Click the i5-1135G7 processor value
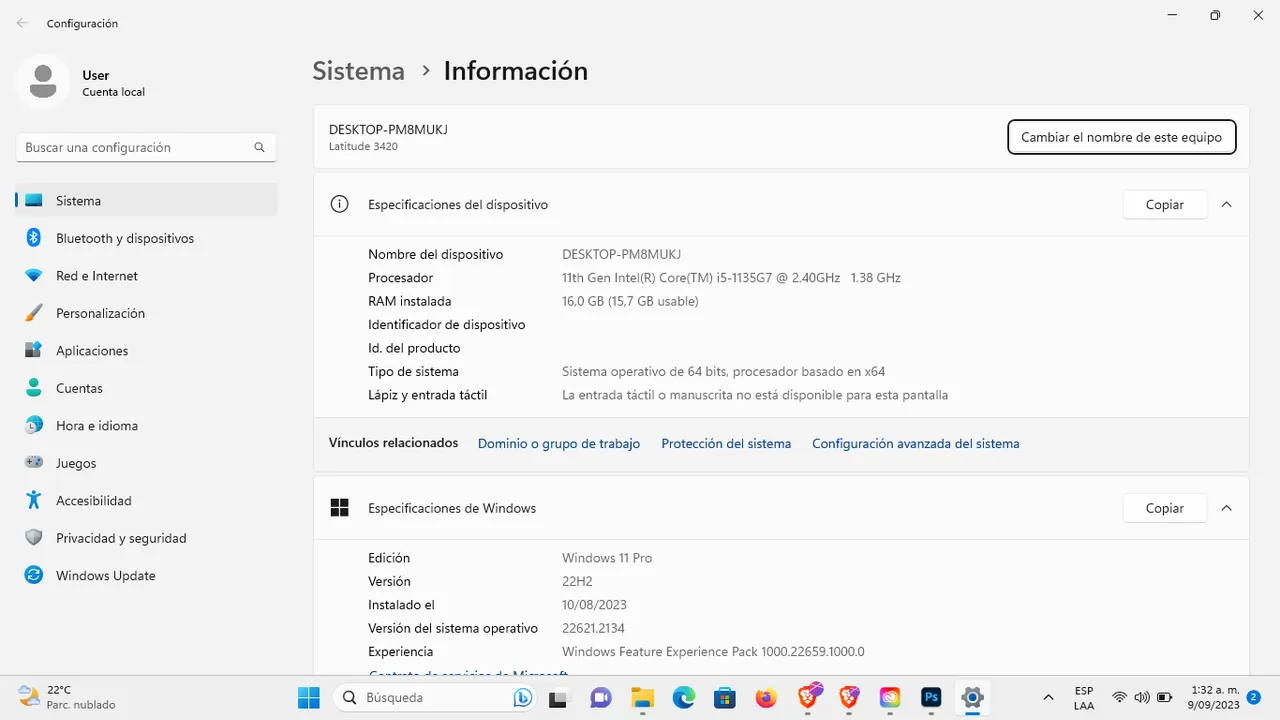1280x720 pixels. point(731,278)
